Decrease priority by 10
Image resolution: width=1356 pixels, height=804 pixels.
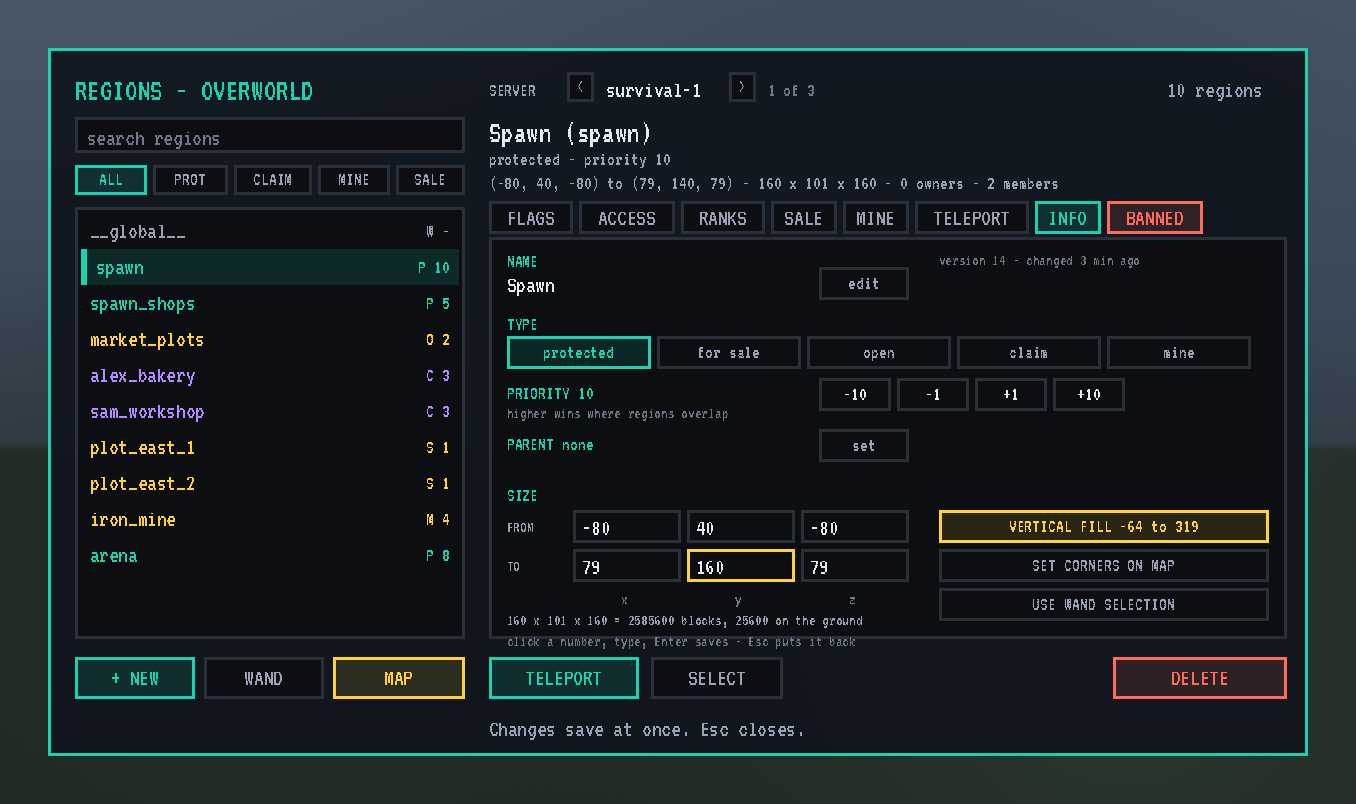coord(855,395)
